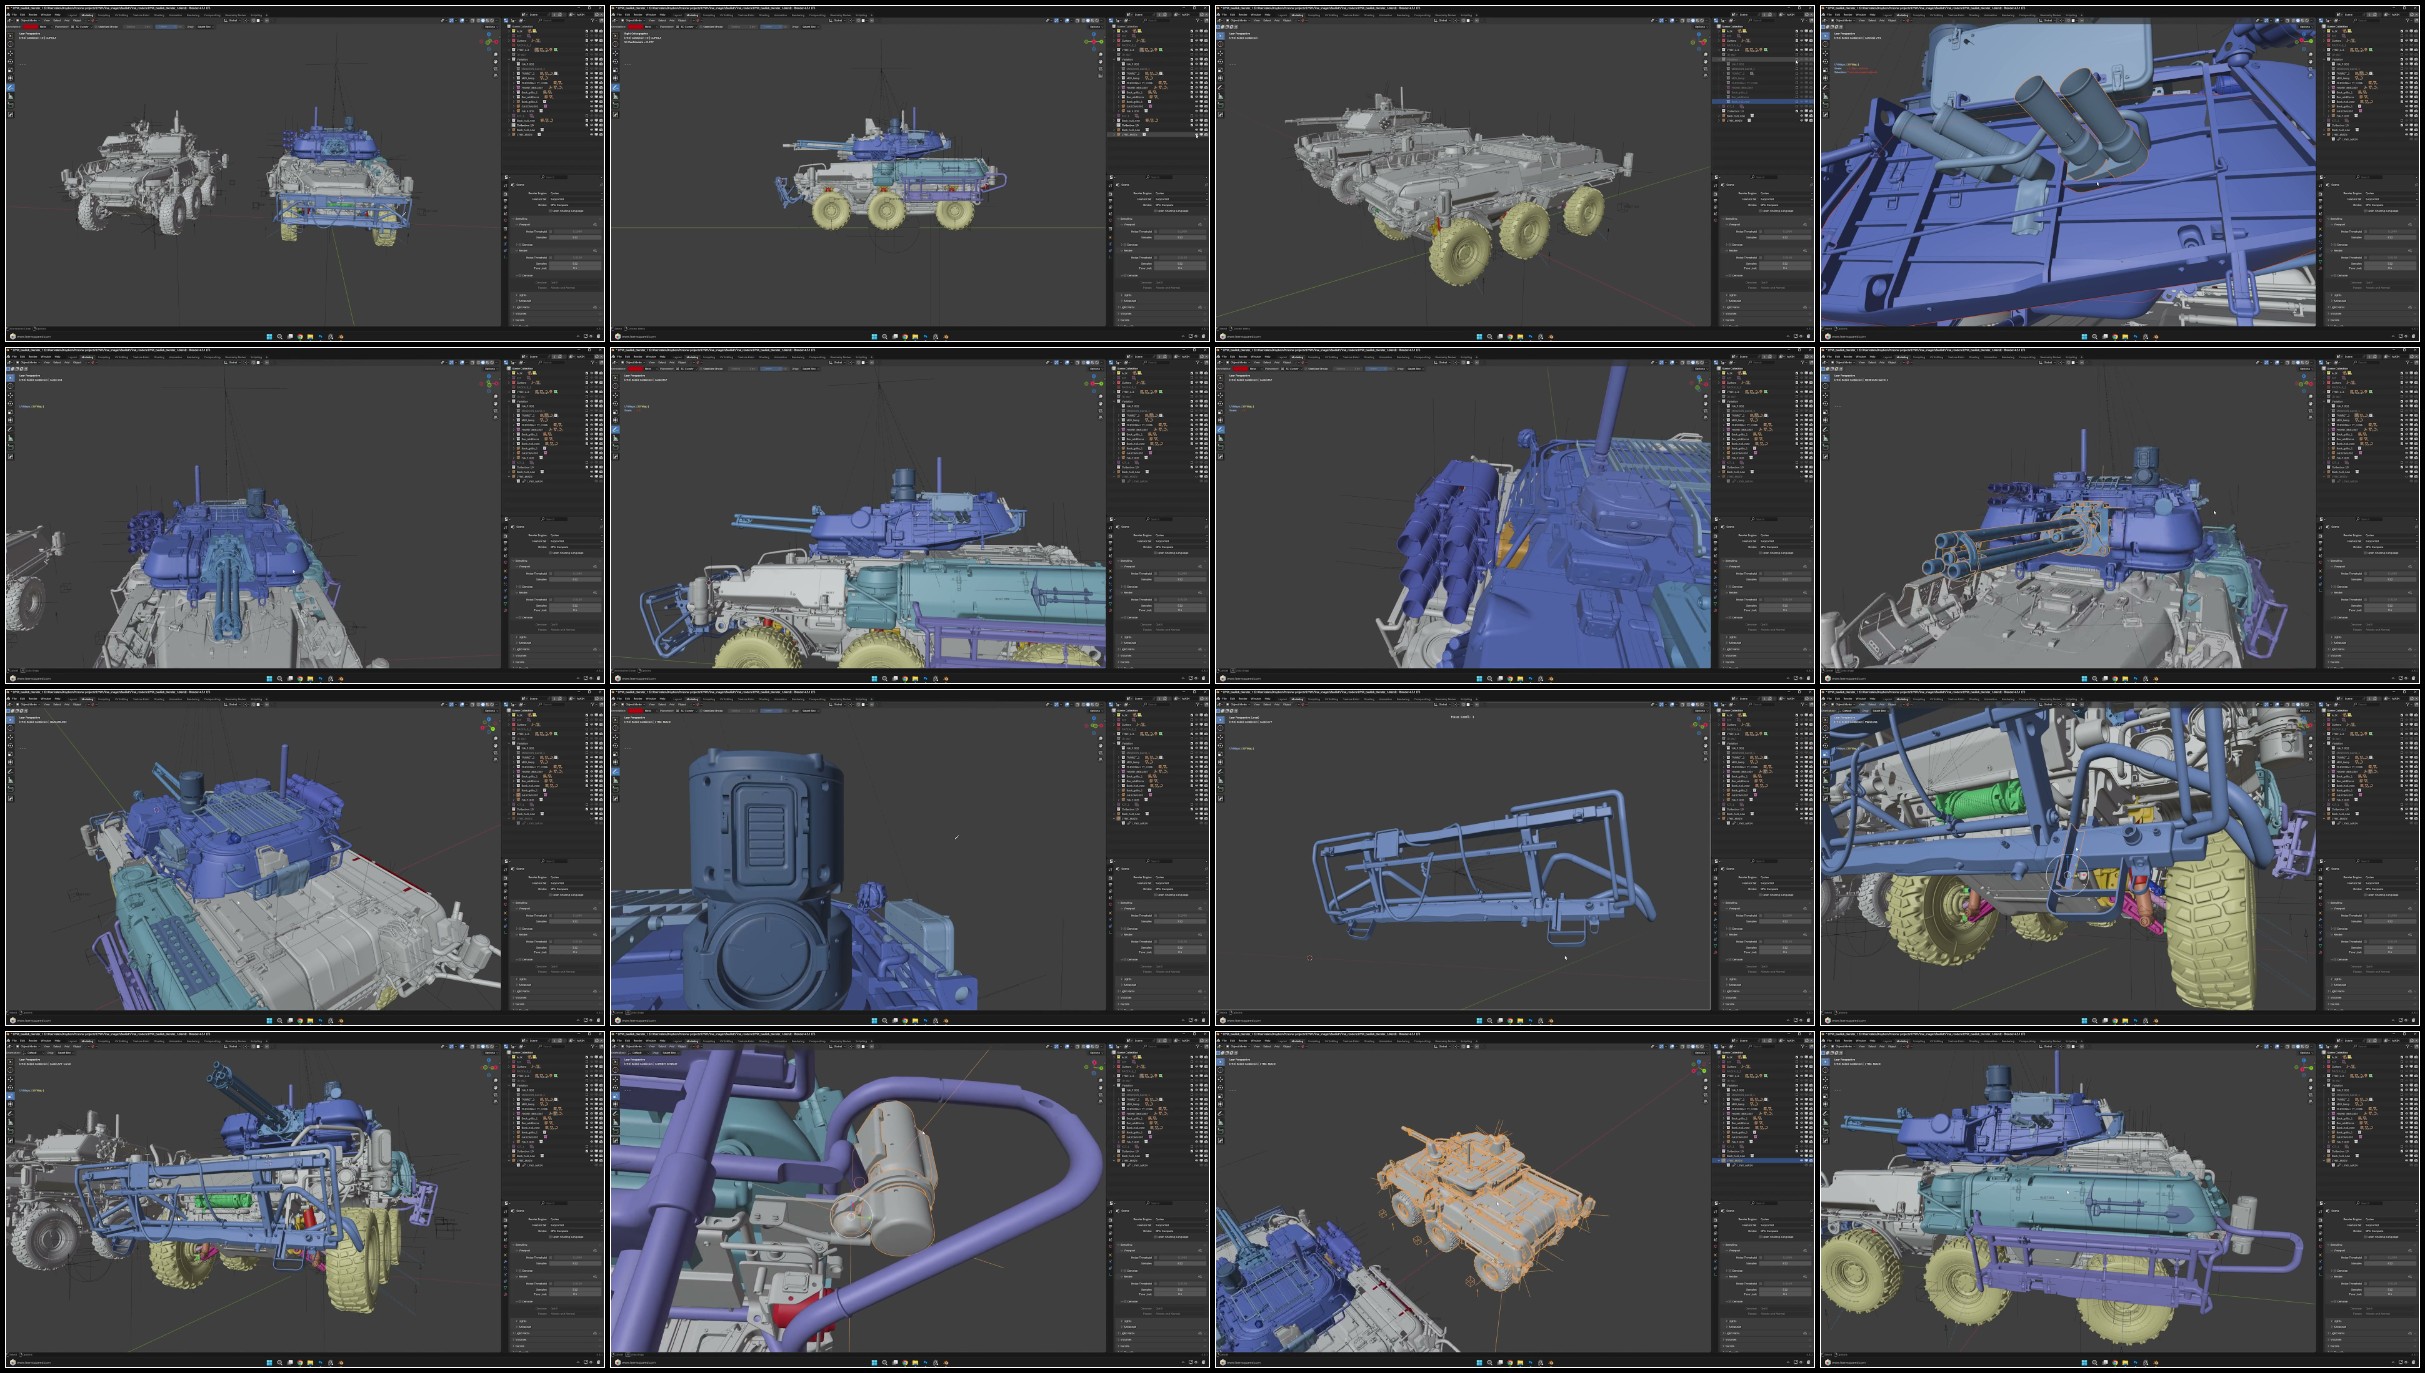Open screenshot of grey launcher tubes on blue roof
The height and width of the screenshot is (1373, 2425).
(2120, 173)
